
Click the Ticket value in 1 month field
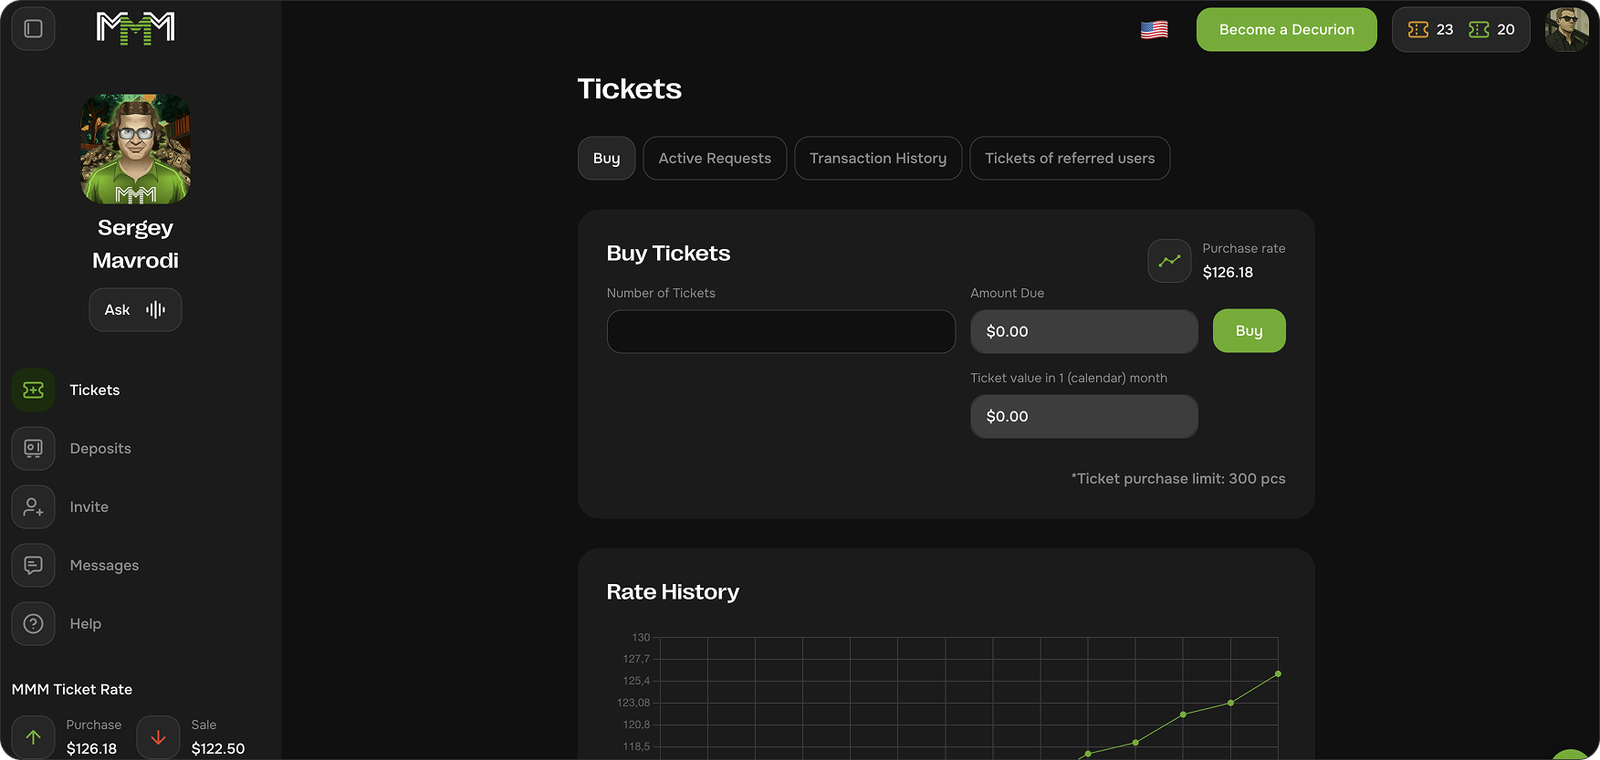coord(1084,416)
